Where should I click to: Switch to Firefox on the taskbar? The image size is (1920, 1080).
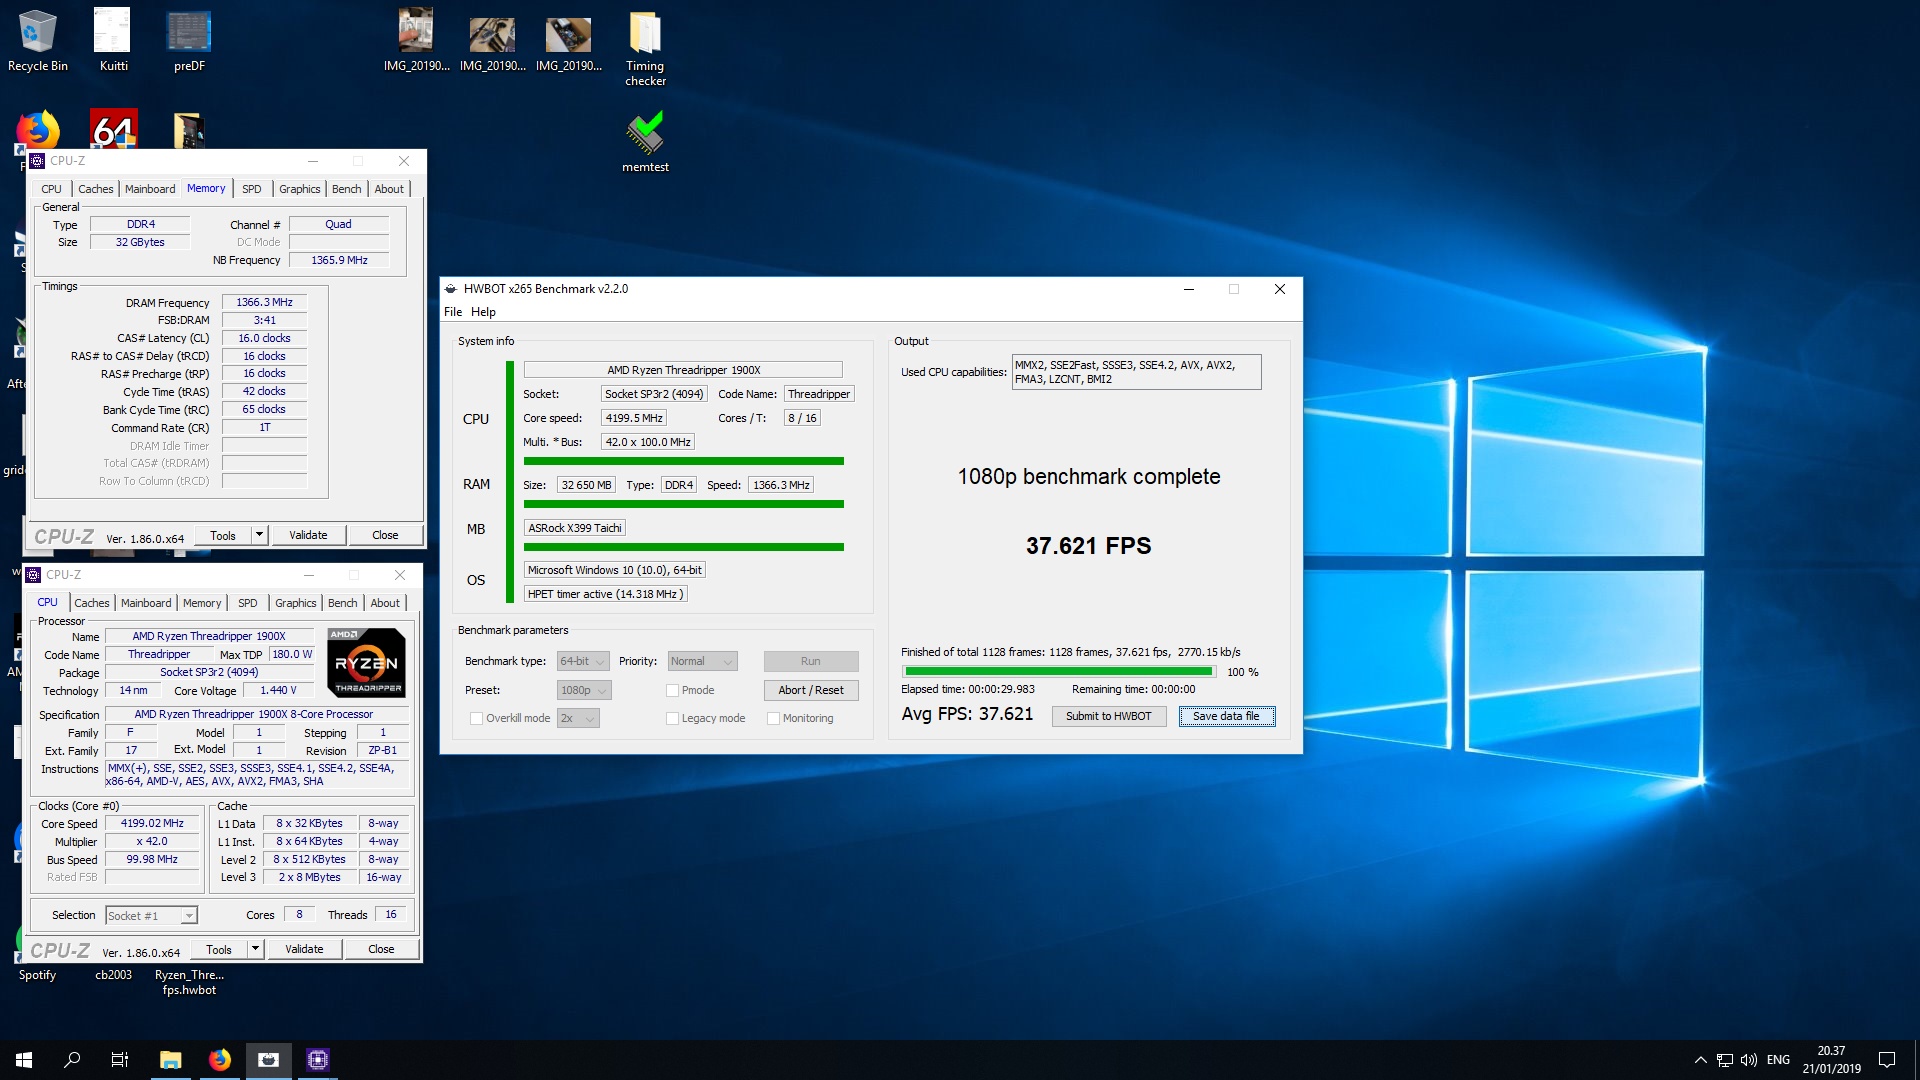[219, 1060]
